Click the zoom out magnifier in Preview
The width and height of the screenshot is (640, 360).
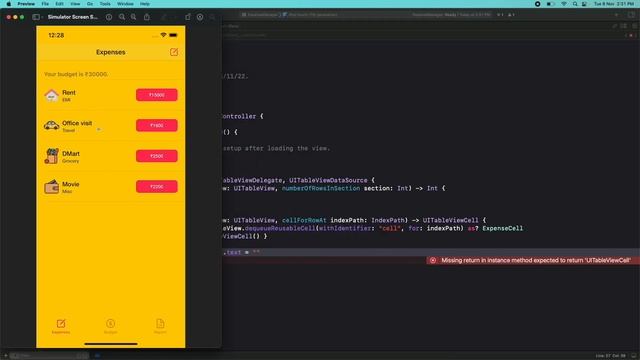tap(122, 17)
